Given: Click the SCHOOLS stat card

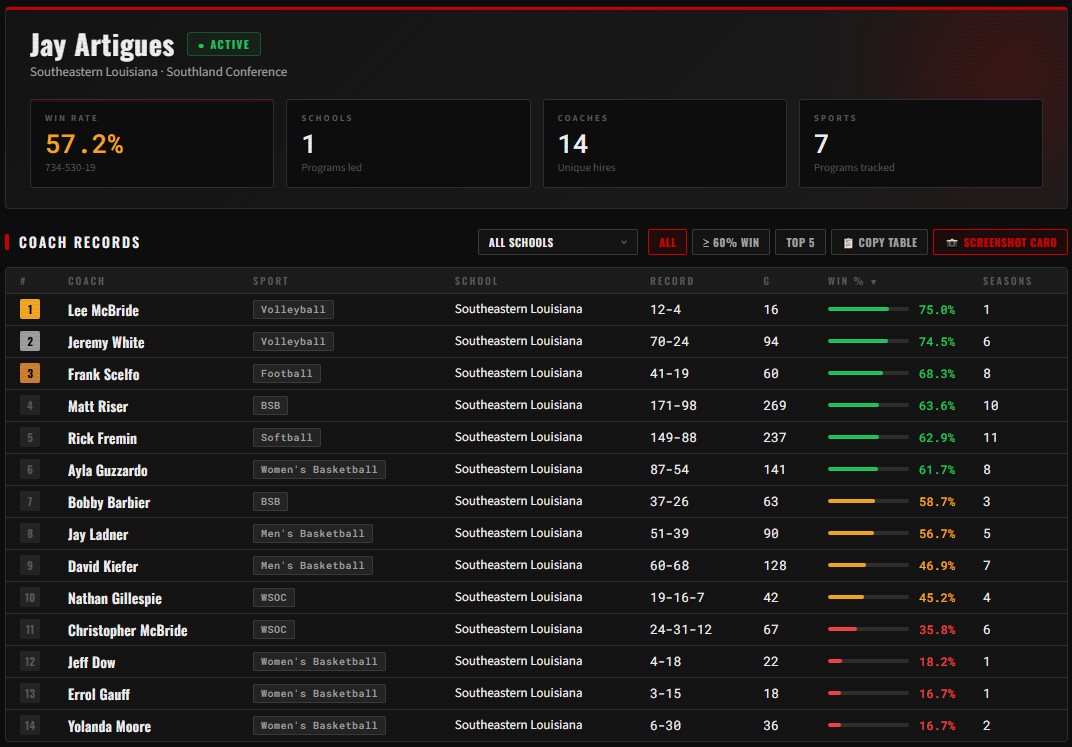Looking at the screenshot, I should click(x=408, y=144).
